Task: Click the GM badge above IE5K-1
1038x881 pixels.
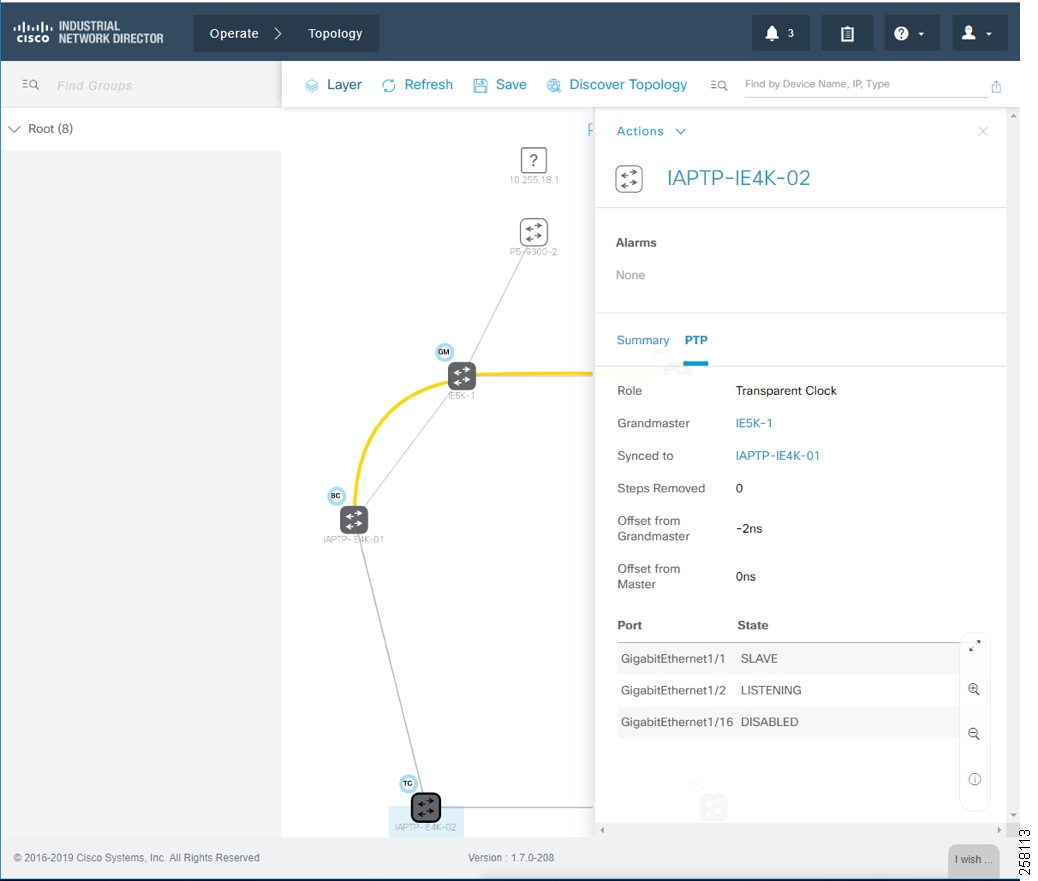Action: click(x=444, y=352)
